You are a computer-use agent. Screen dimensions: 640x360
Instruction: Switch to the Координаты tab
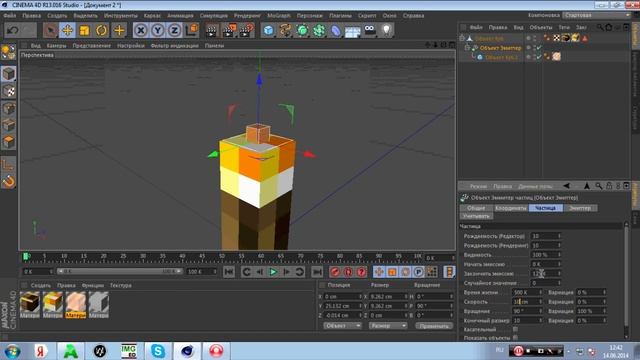[511, 208]
